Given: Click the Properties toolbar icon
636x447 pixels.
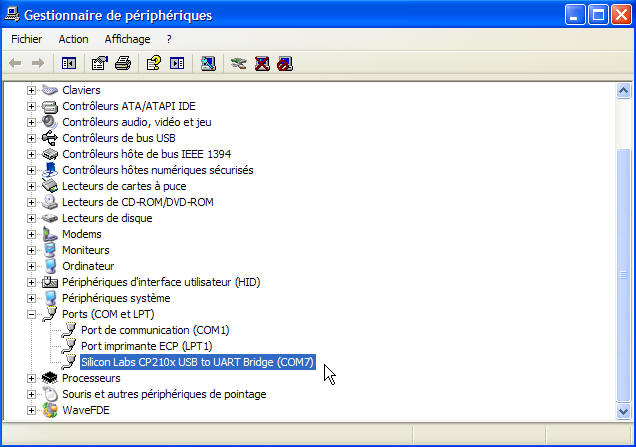Looking at the screenshot, I should click(x=99, y=63).
